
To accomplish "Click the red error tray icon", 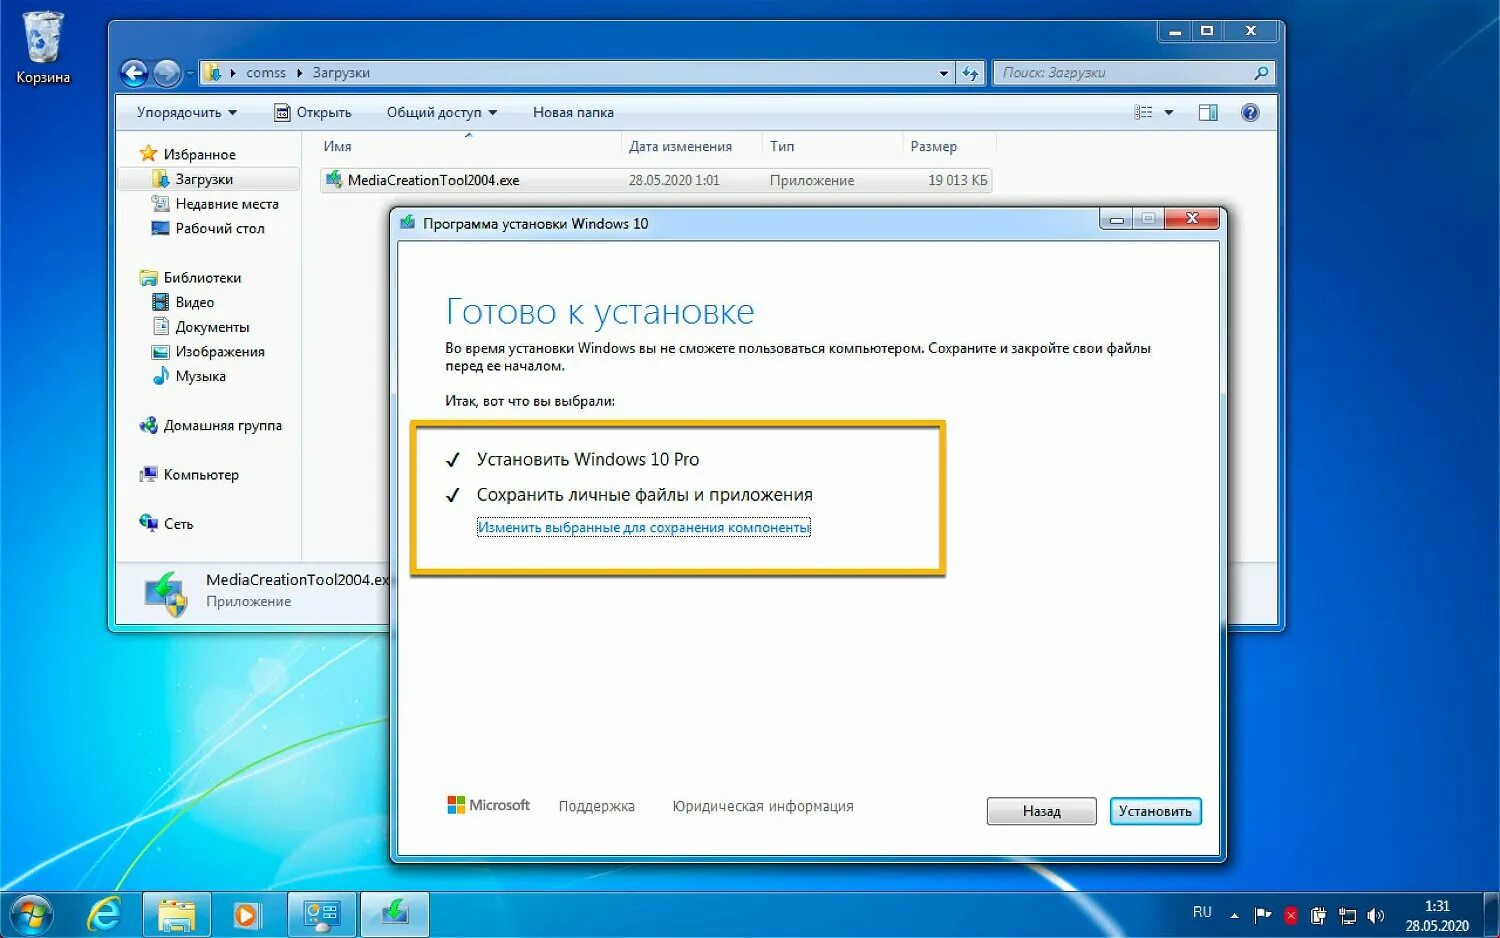I will tap(1291, 915).
